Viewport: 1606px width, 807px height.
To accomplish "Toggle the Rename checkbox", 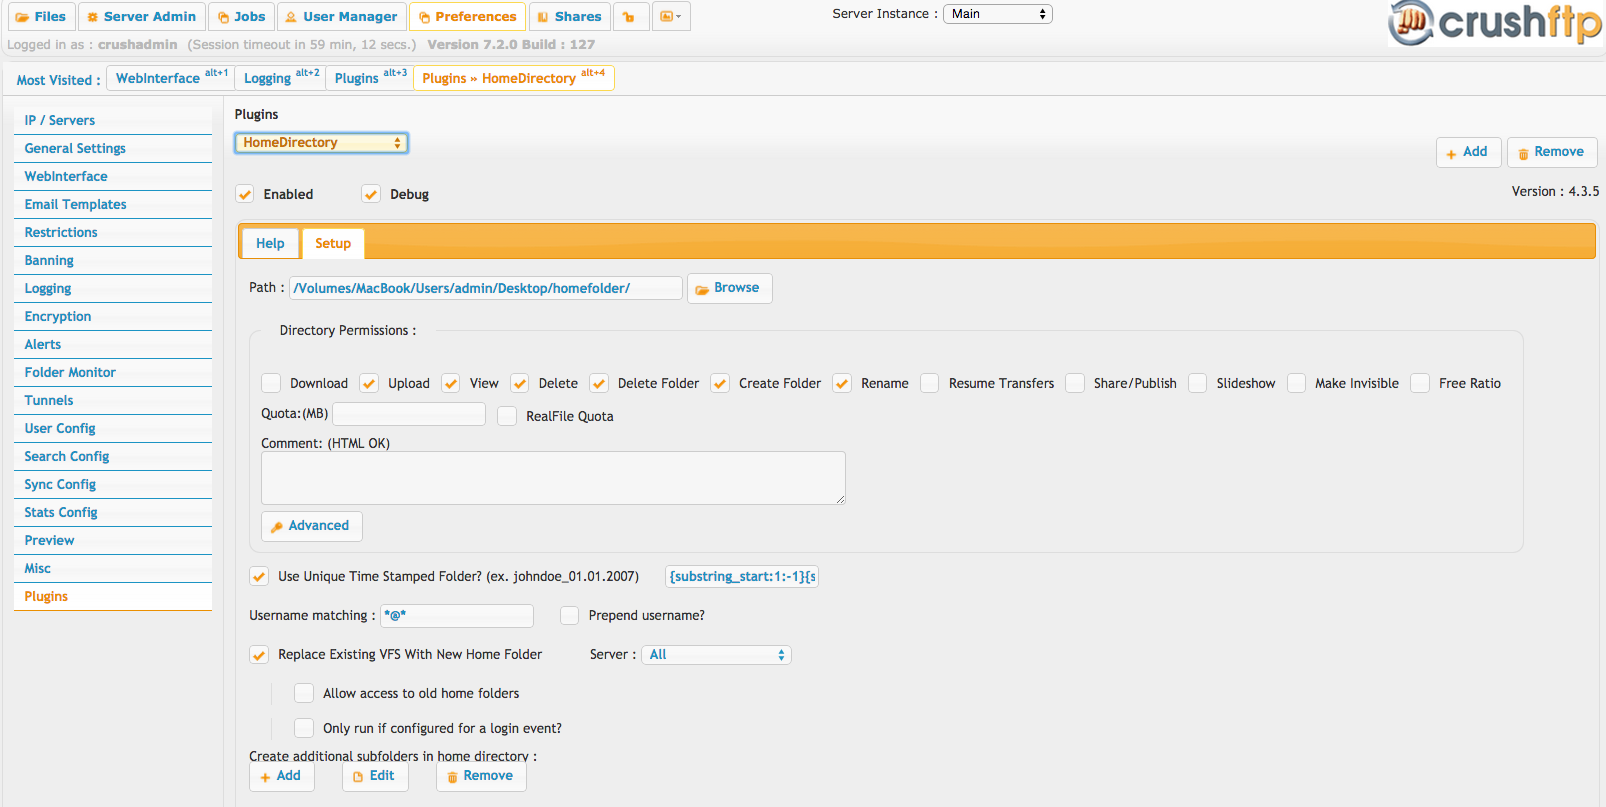I will tap(842, 383).
